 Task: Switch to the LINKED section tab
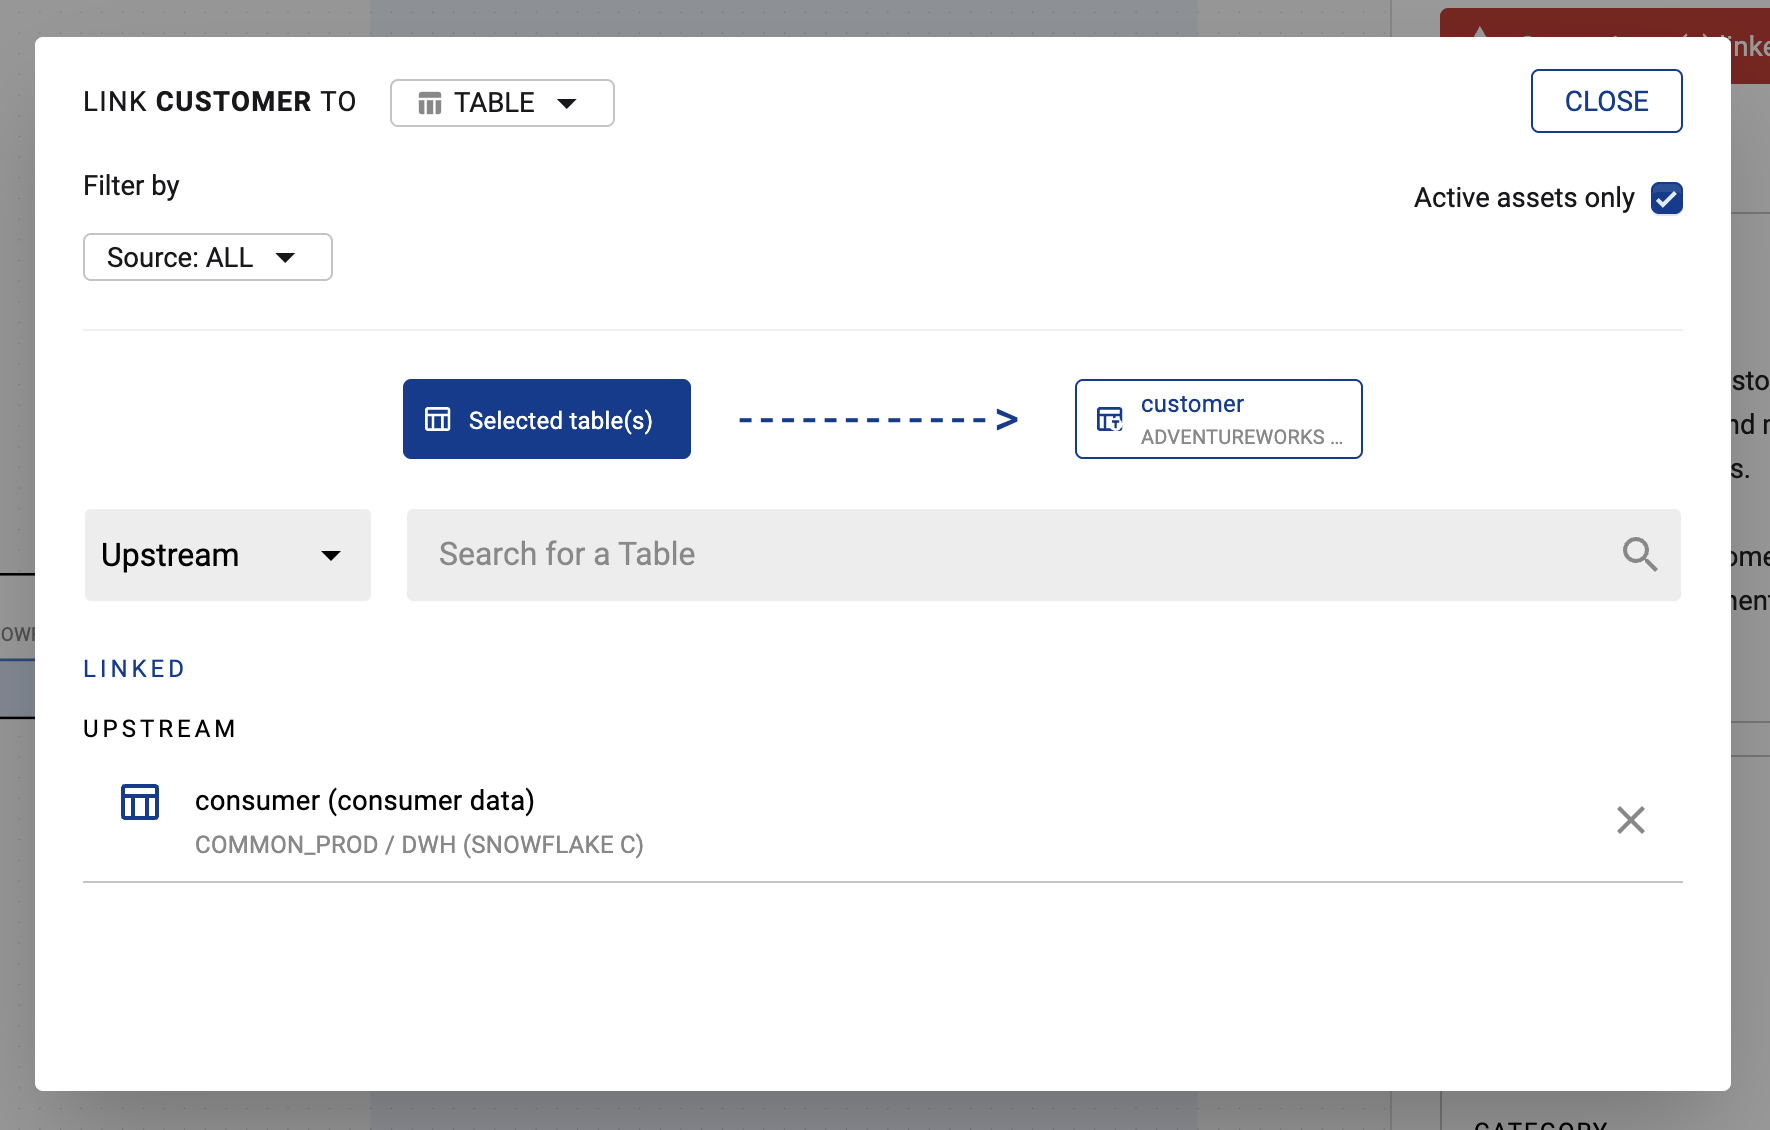point(134,669)
